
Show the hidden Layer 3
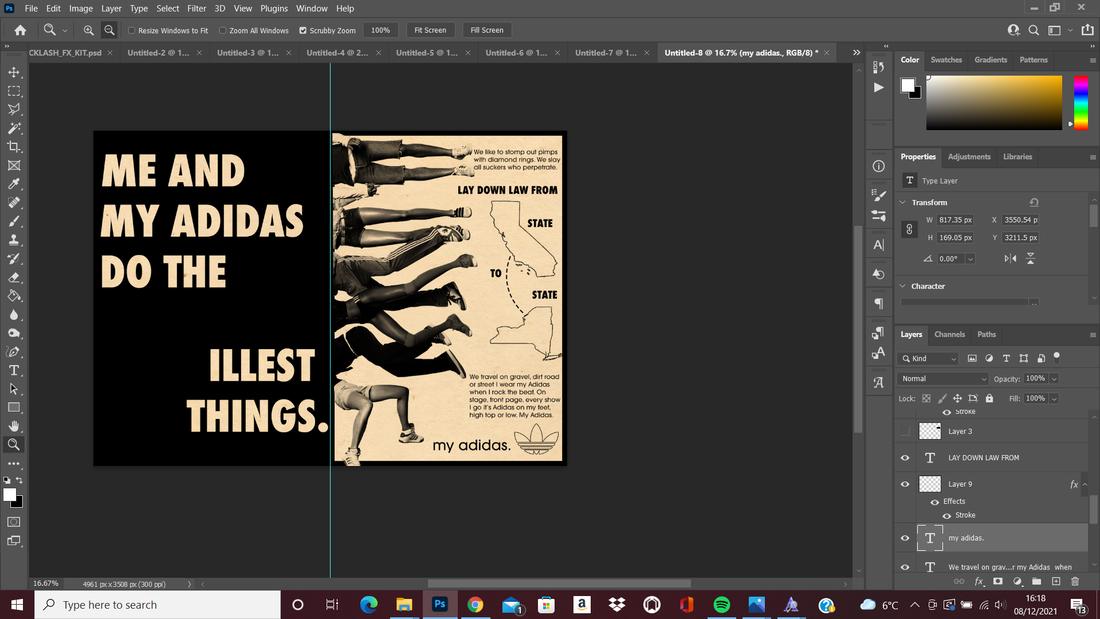905,431
